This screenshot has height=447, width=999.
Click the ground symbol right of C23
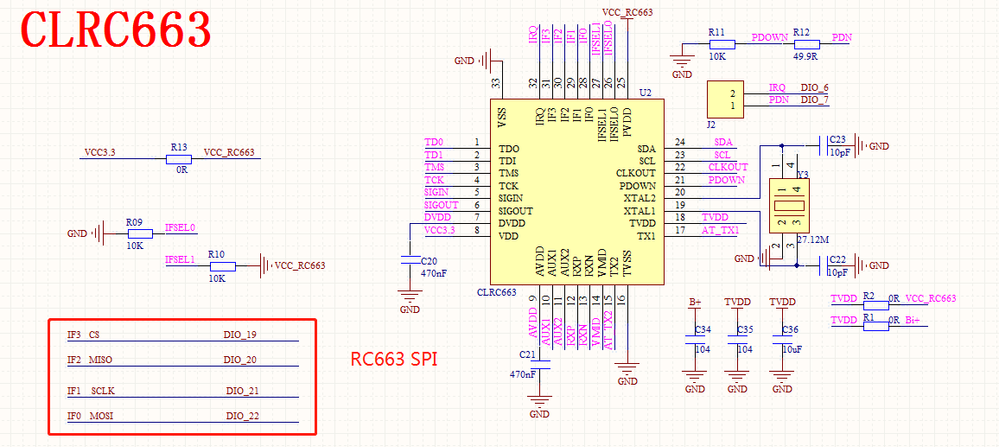click(x=859, y=146)
